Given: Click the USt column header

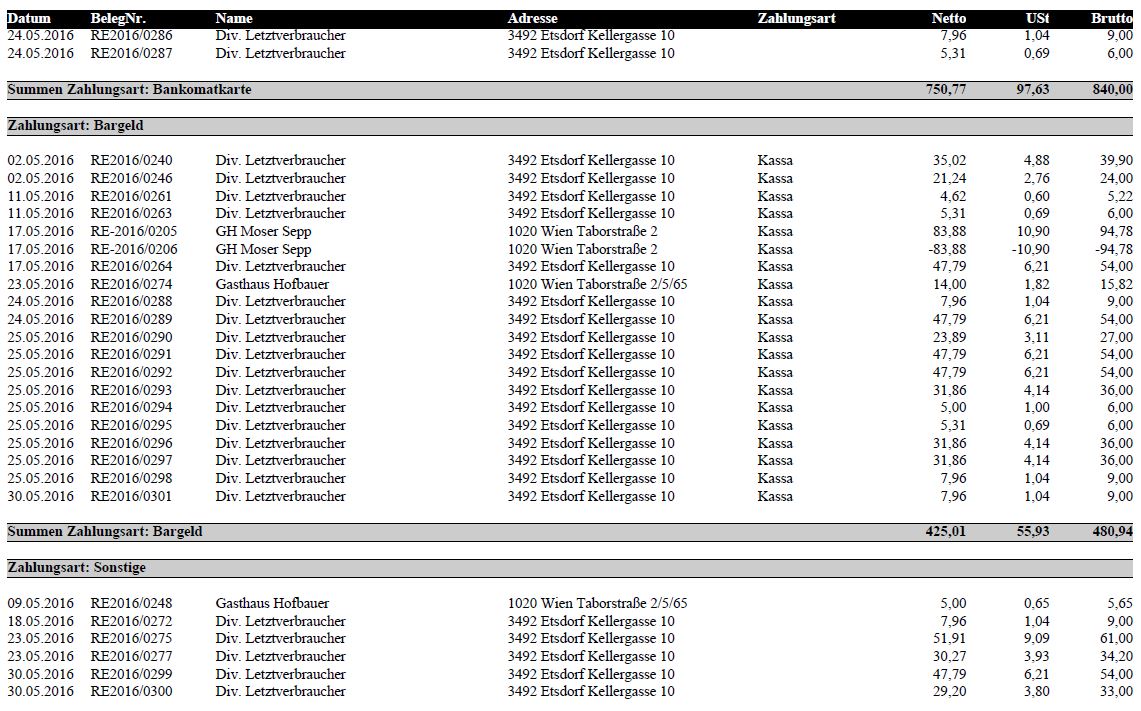Looking at the screenshot, I should point(1037,18).
